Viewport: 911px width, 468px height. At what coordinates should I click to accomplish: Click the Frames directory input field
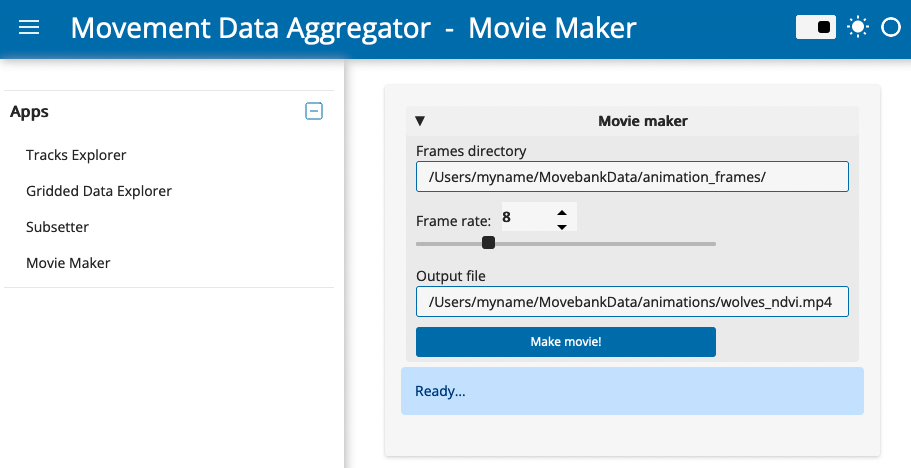pyautogui.click(x=632, y=177)
